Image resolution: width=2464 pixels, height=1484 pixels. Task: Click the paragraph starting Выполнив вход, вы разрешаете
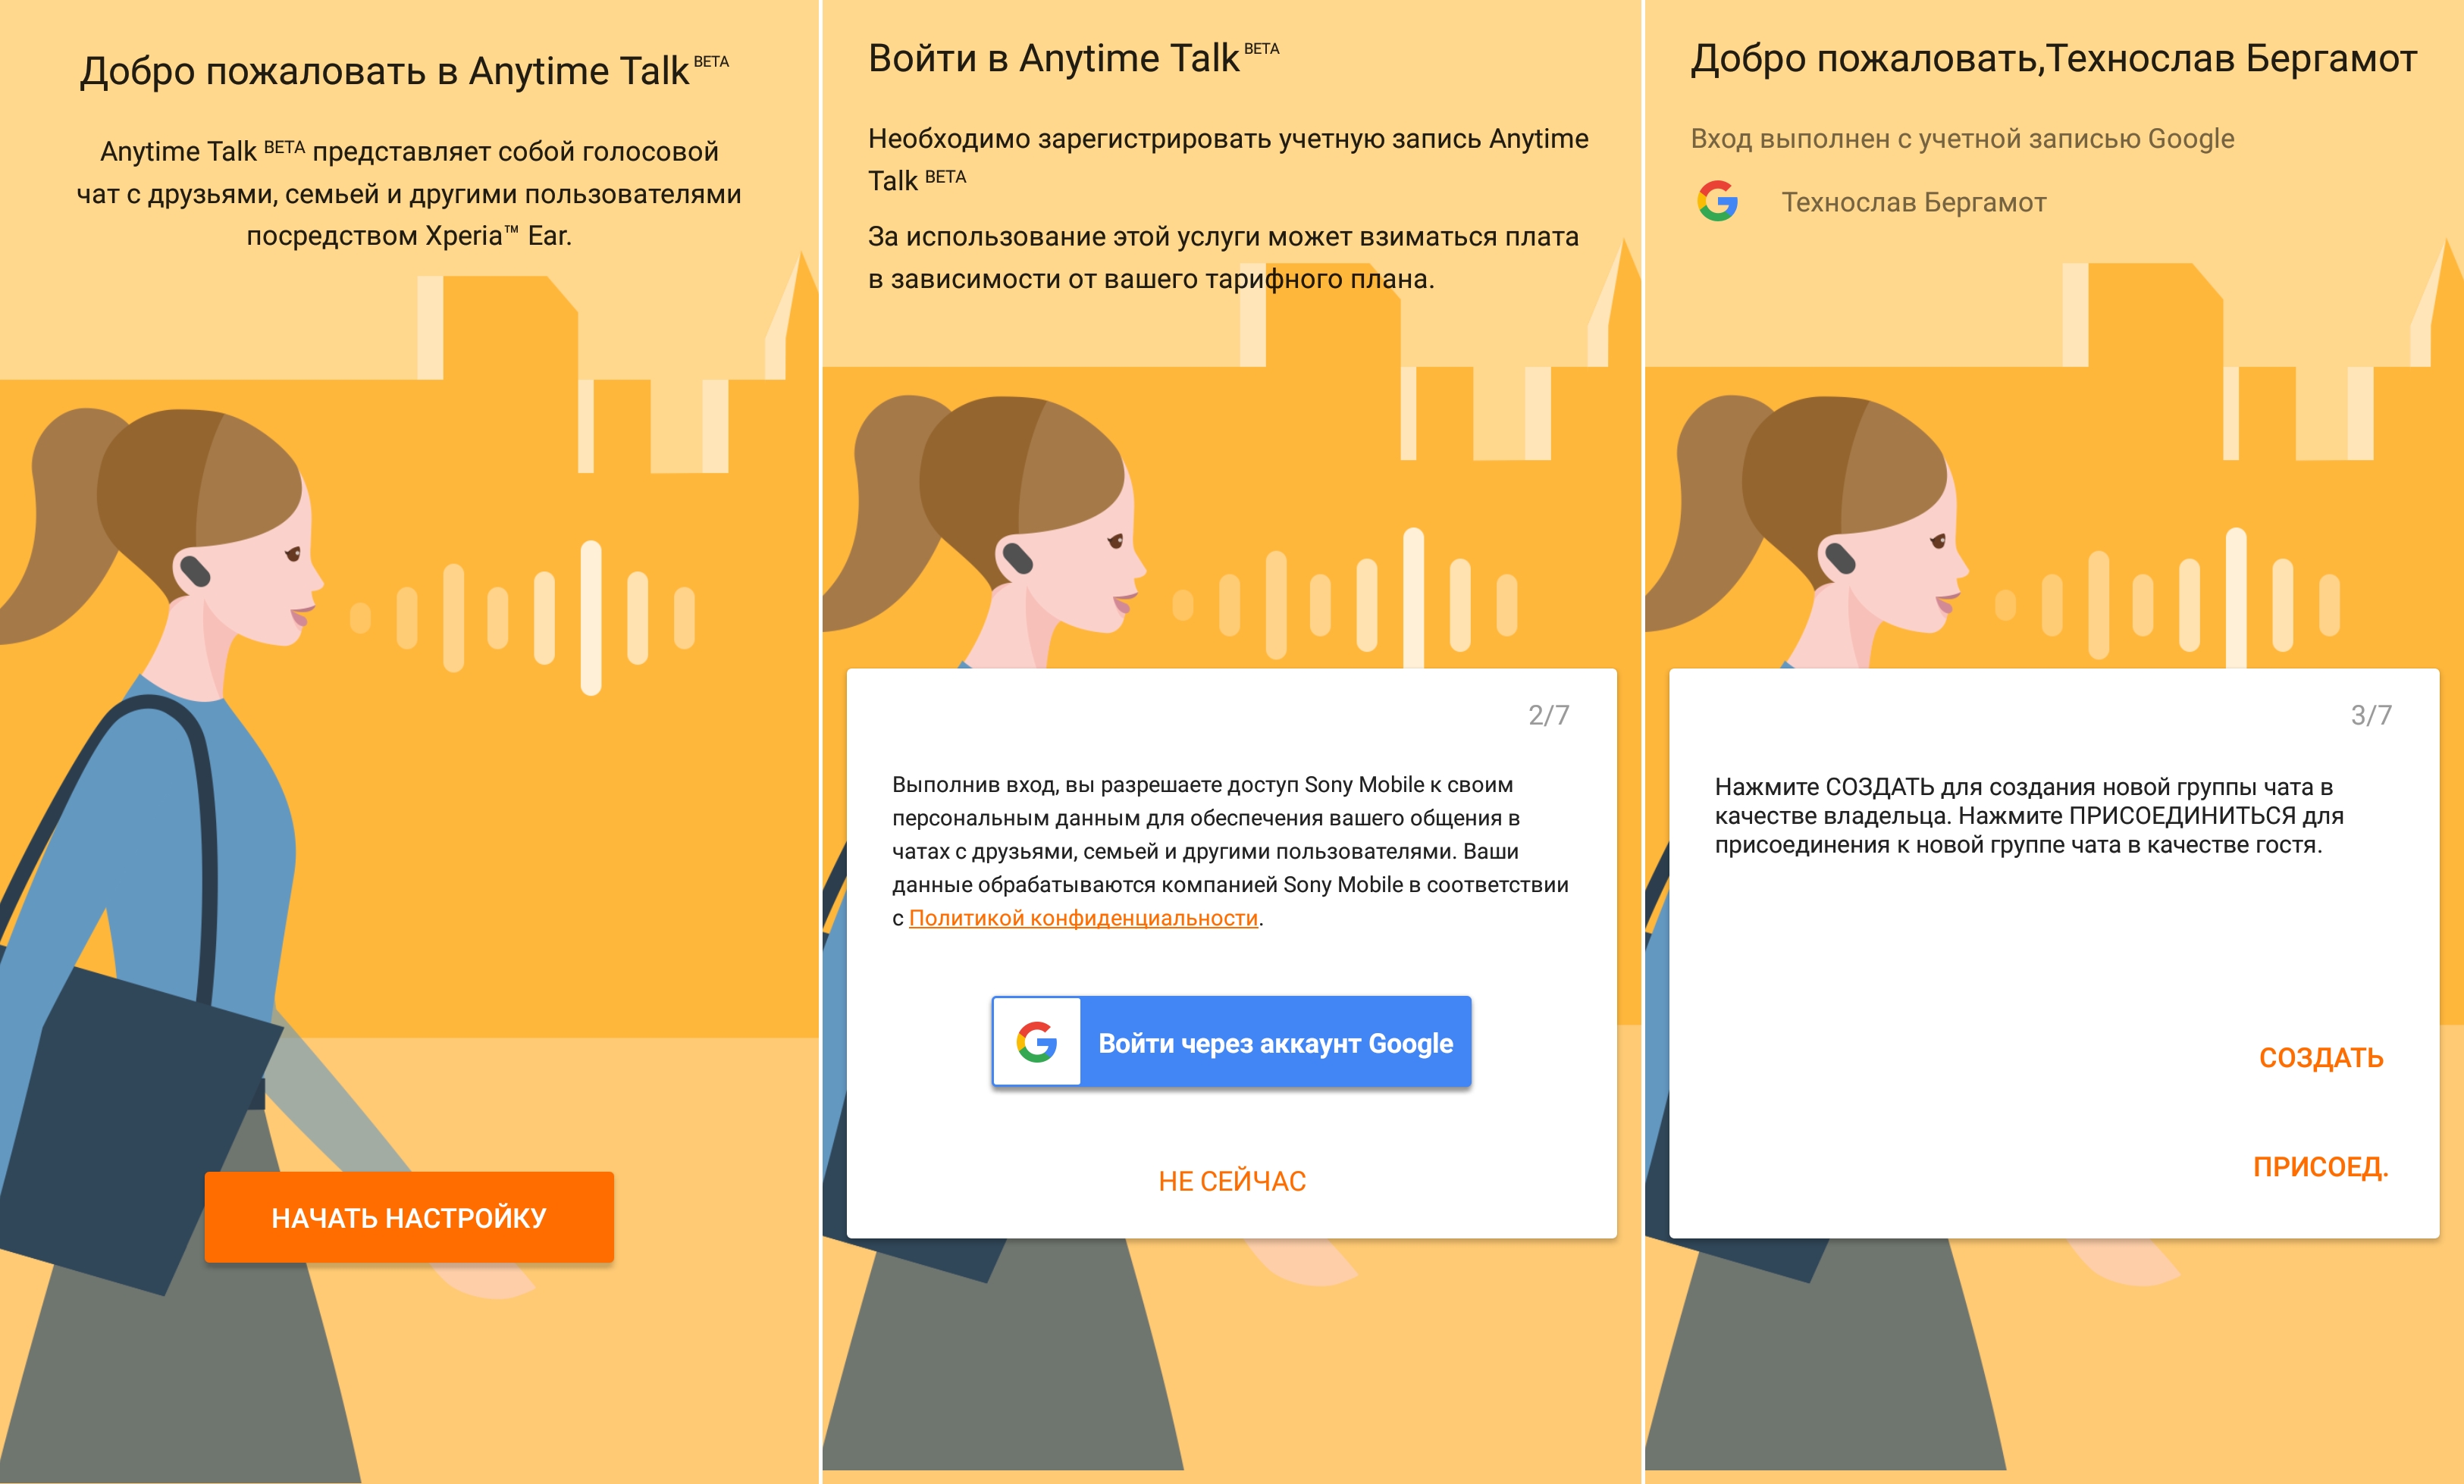(1231, 851)
